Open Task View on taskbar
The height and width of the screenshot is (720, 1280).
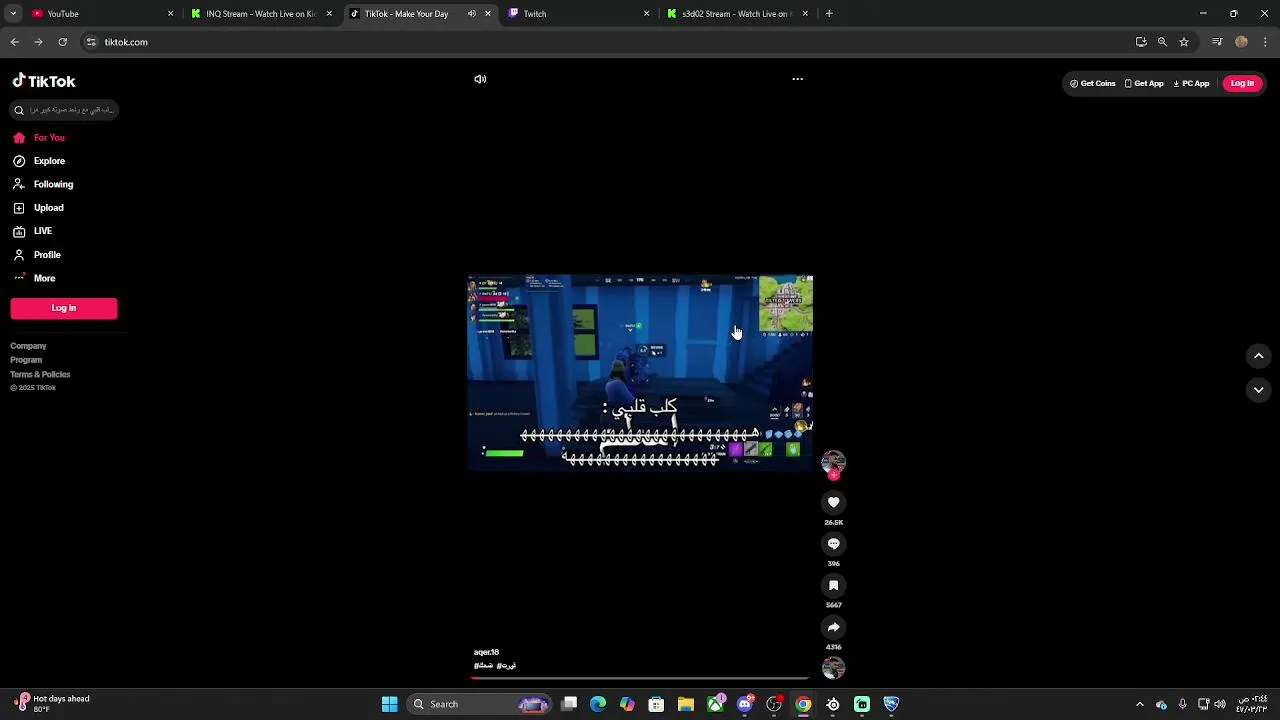click(569, 704)
